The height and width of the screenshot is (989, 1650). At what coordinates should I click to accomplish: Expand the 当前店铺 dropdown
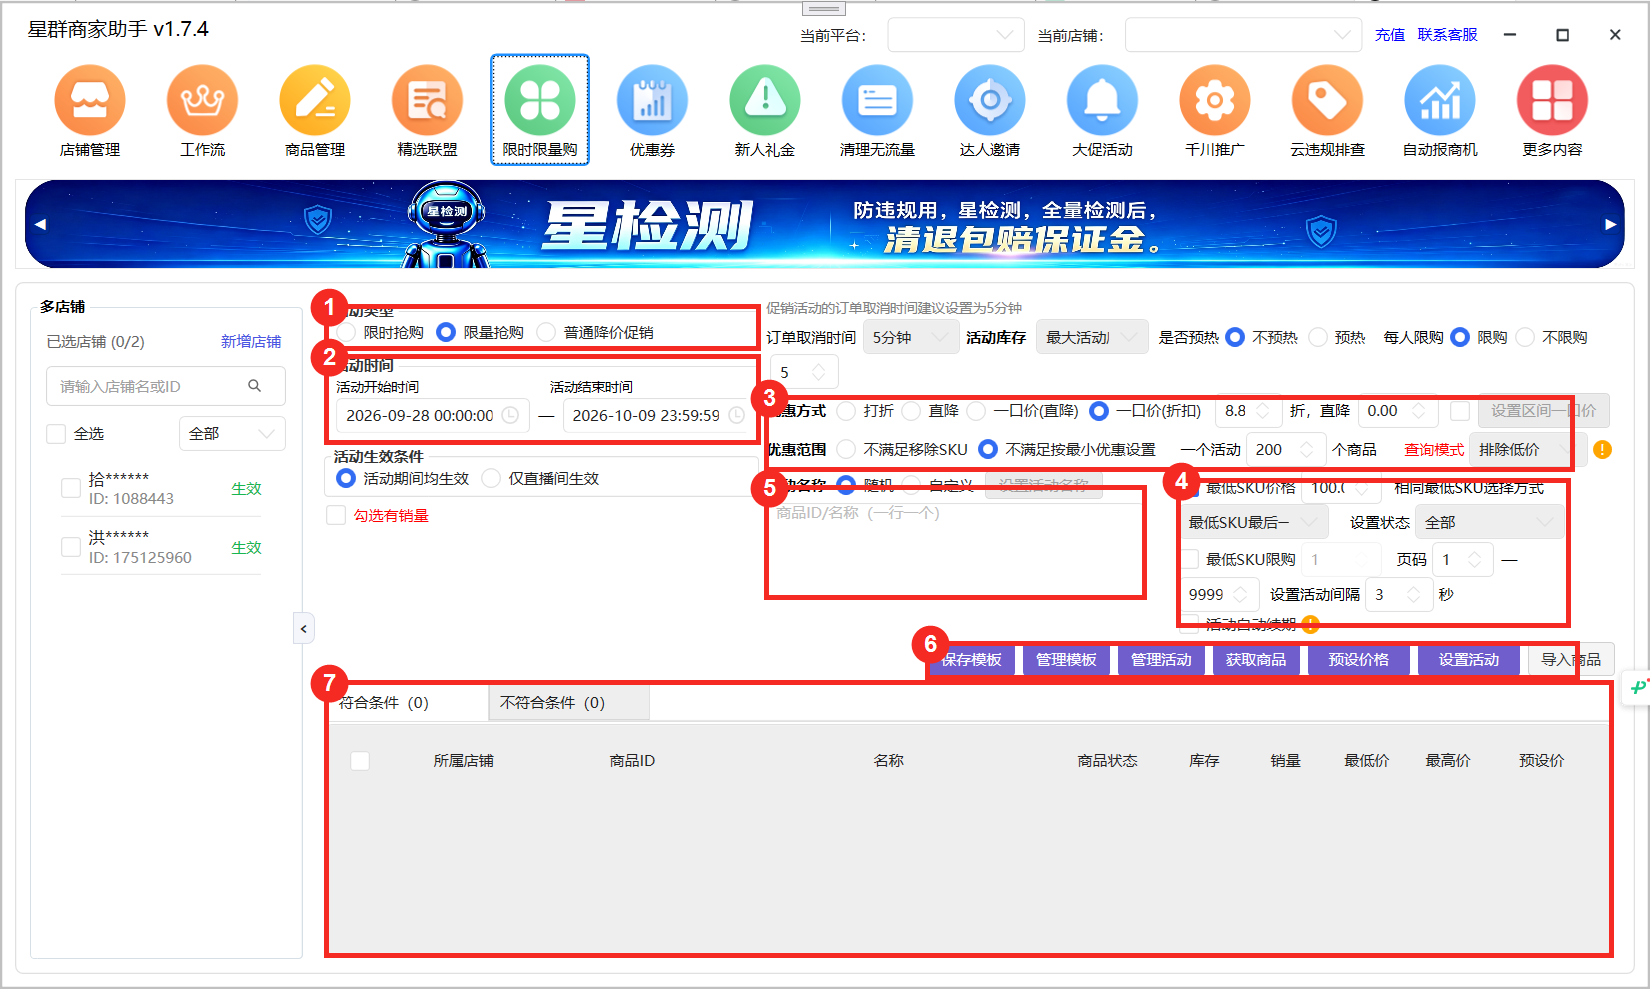pos(1243,35)
